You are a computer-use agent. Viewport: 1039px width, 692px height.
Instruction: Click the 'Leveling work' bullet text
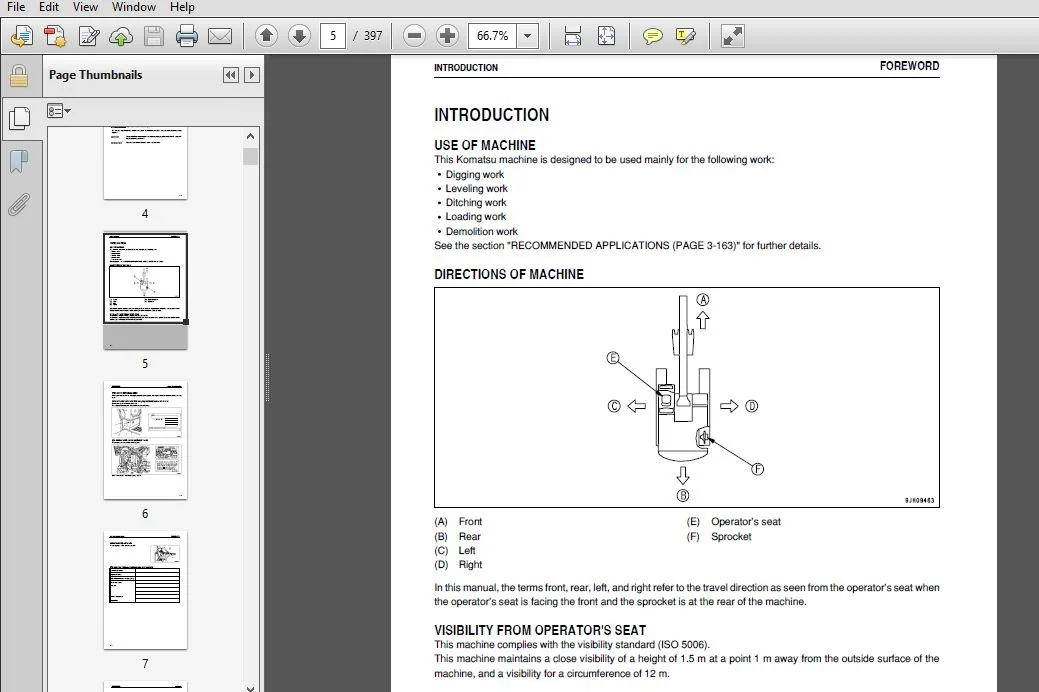[x=476, y=188]
